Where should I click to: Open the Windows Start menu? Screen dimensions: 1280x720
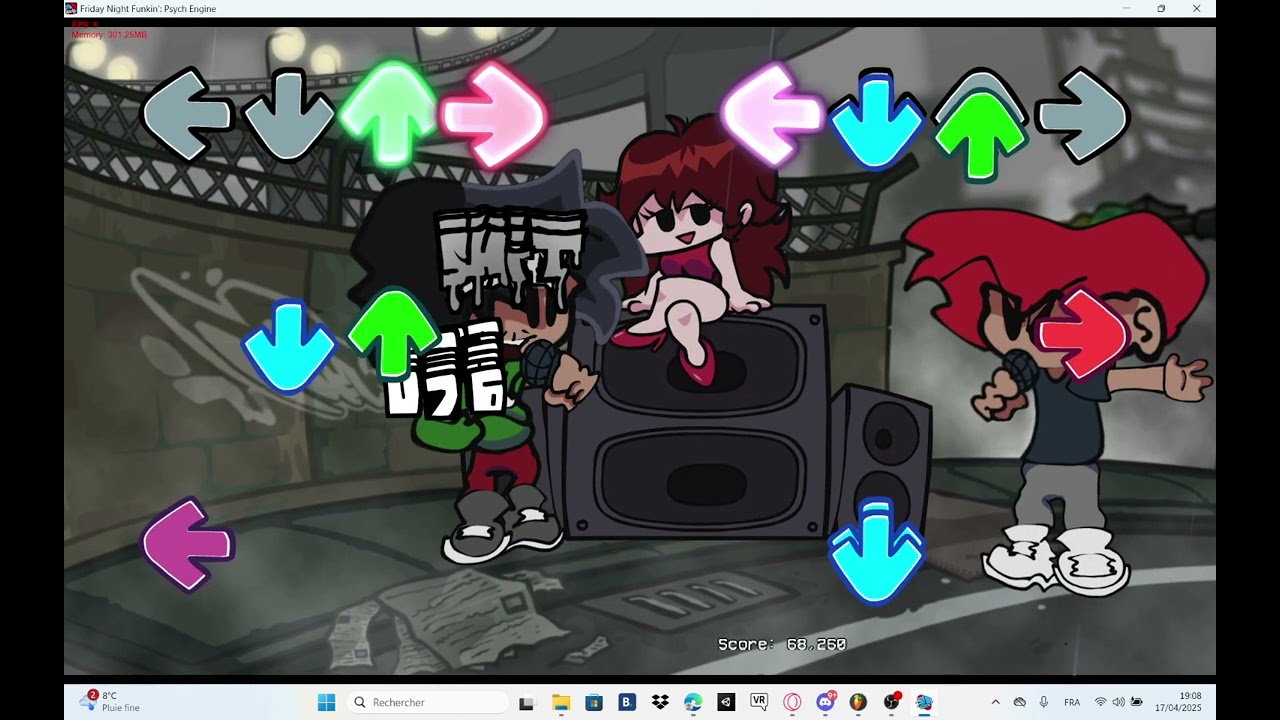click(x=326, y=702)
